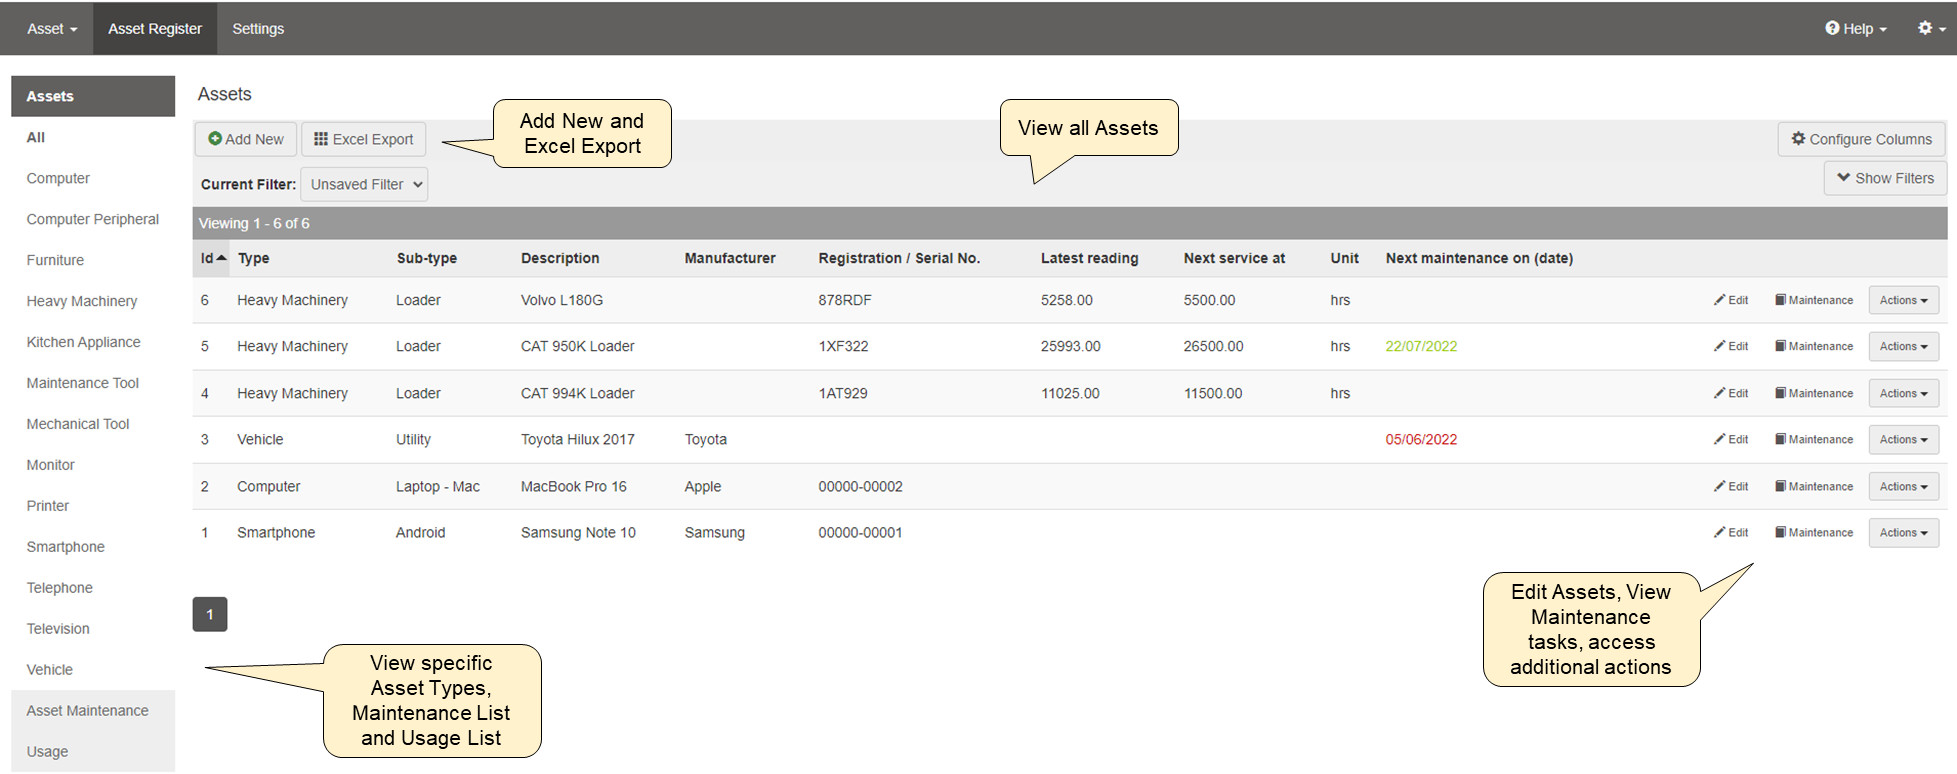Filter assets by Heavy Machinery type
Screen dimensions: 1957x774
82,301
